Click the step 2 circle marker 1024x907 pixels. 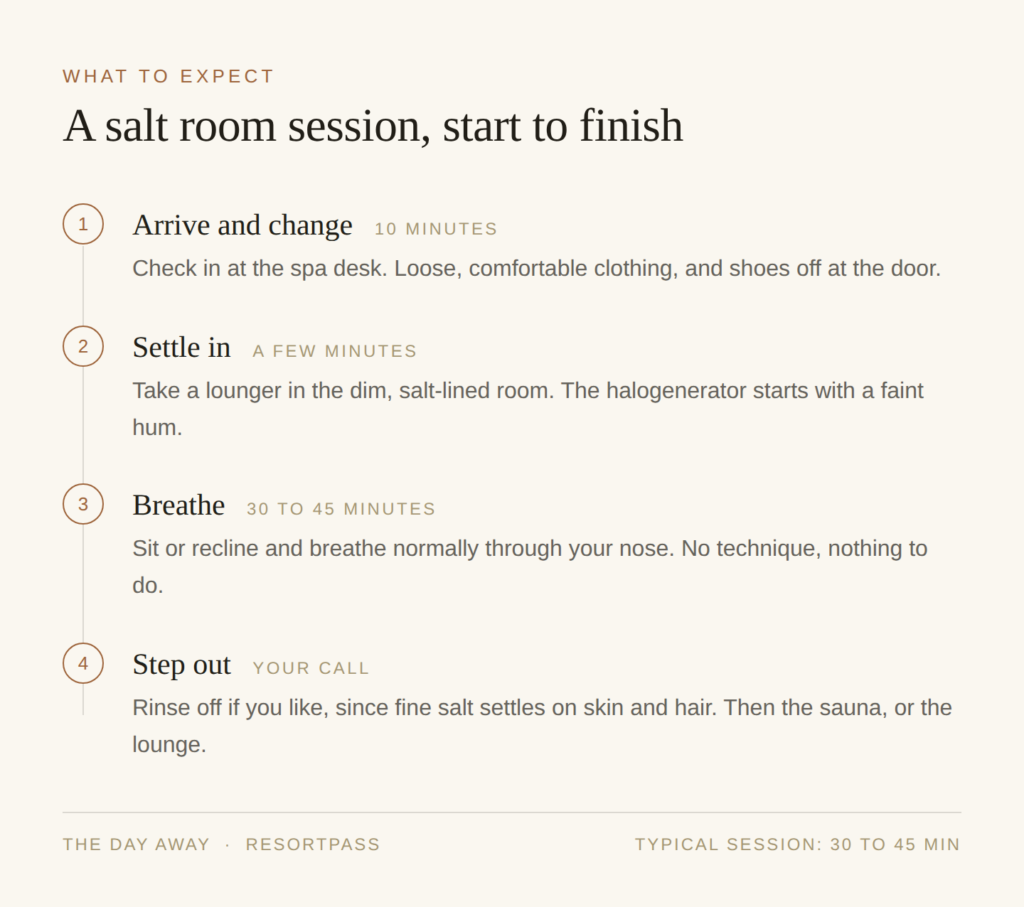(83, 346)
